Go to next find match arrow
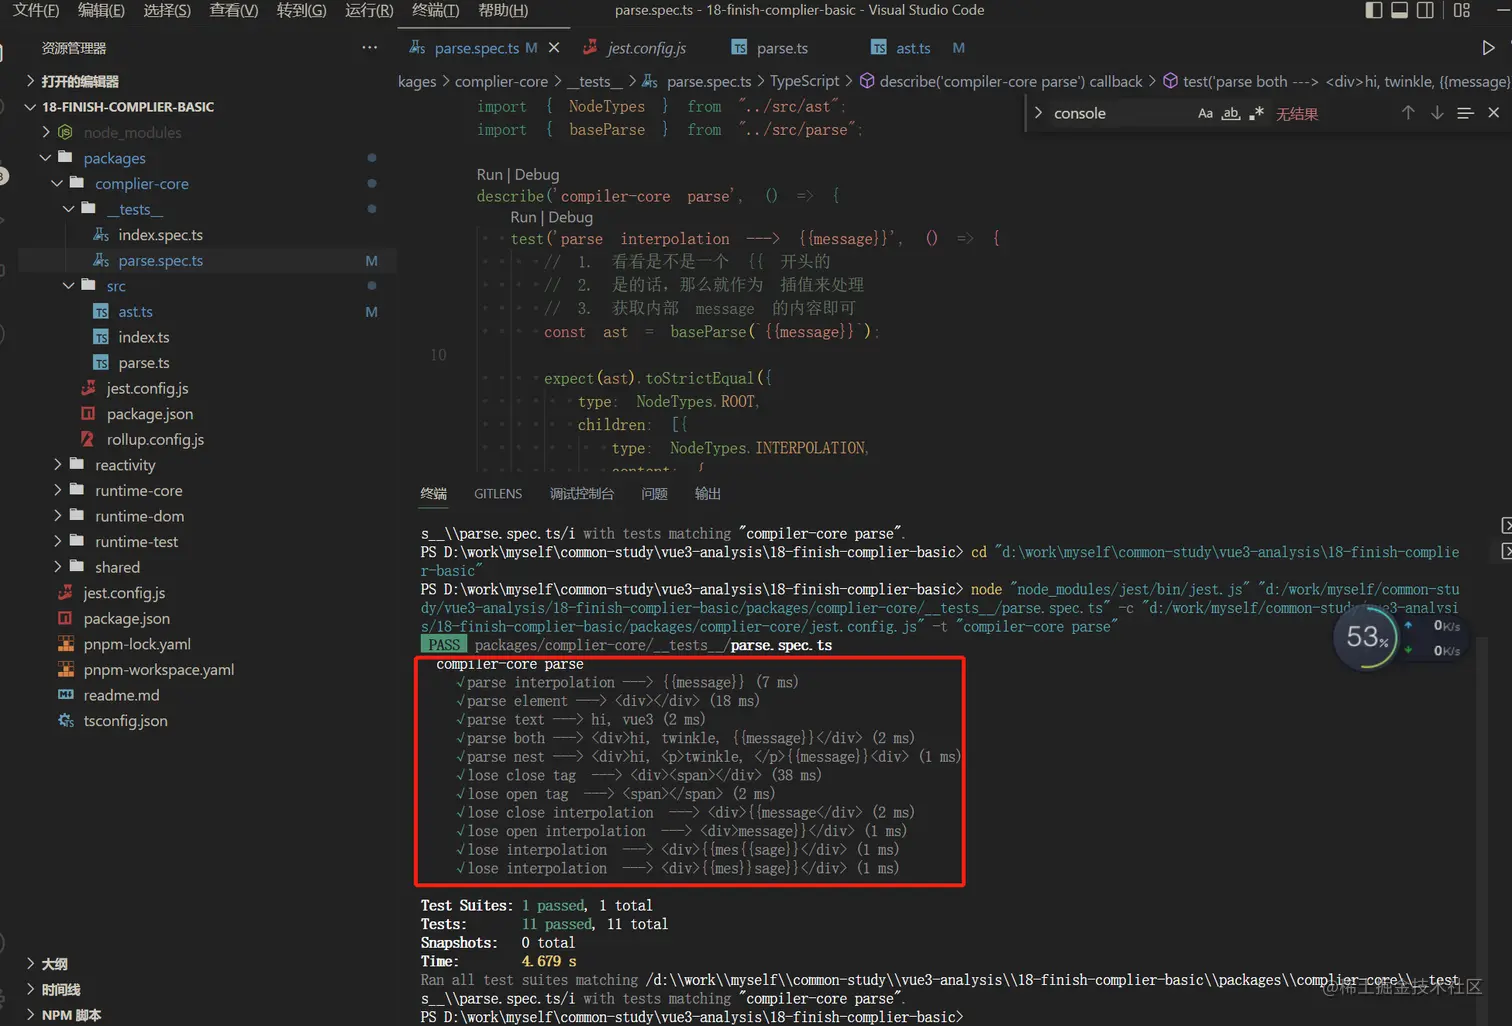Image resolution: width=1512 pixels, height=1026 pixels. (x=1437, y=113)
